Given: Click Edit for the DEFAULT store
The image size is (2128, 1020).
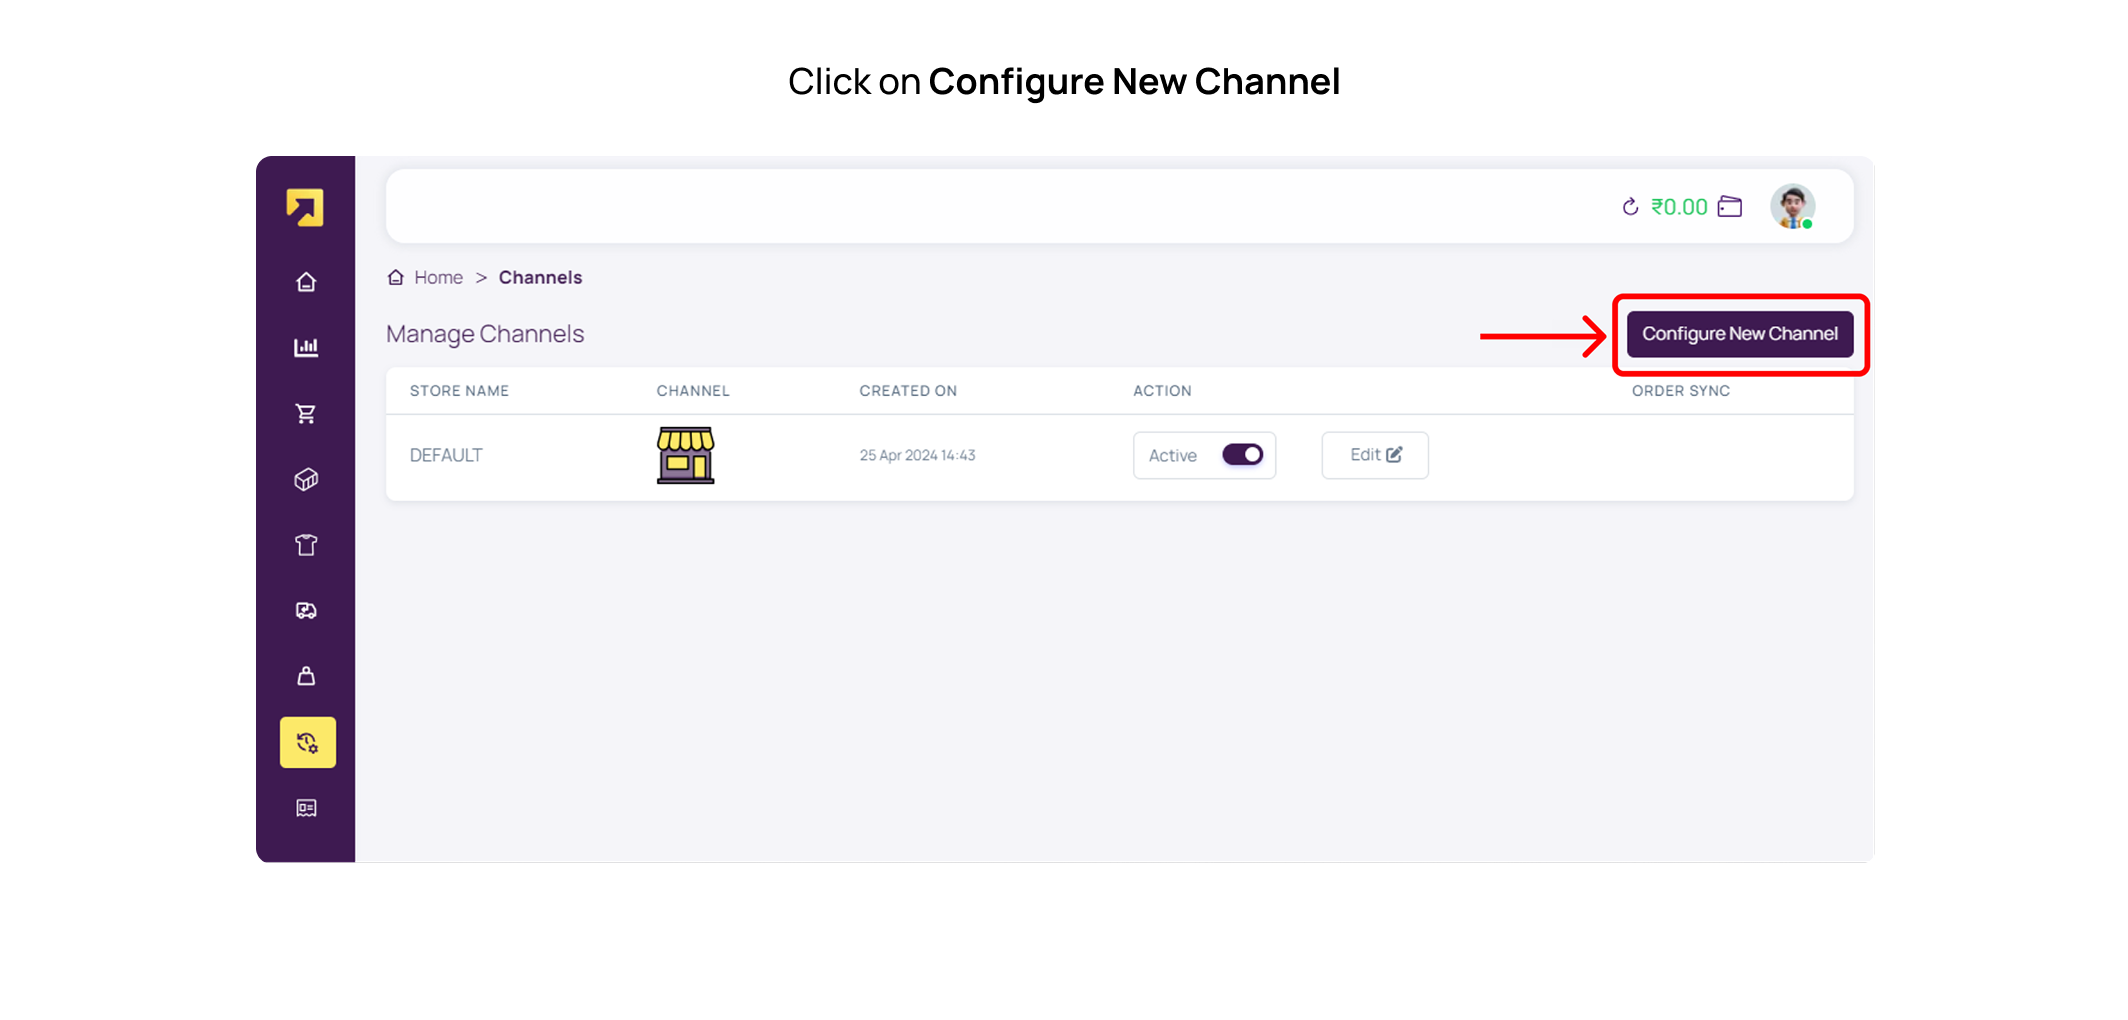Looking at the screenshot, I should [1375, 455].
